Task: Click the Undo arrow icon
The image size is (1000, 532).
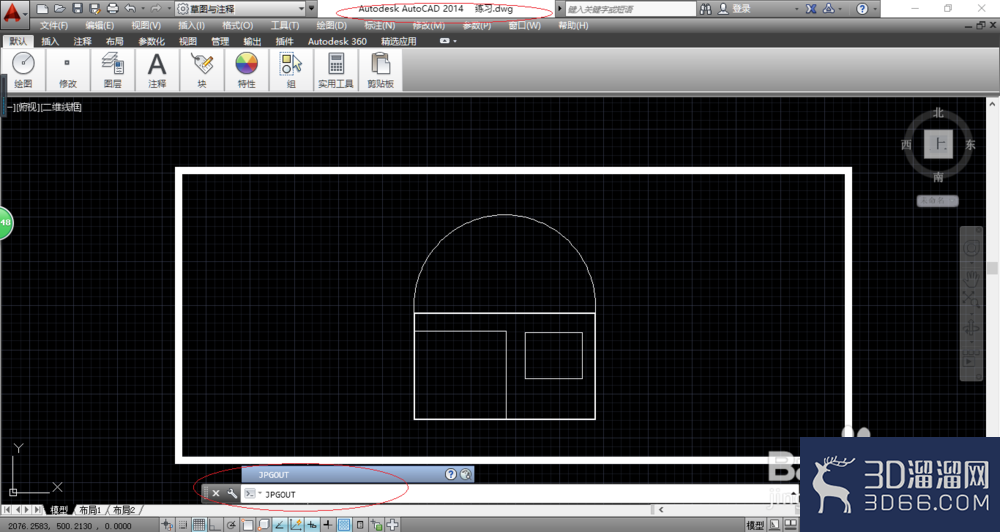Action: pos(130,9)
